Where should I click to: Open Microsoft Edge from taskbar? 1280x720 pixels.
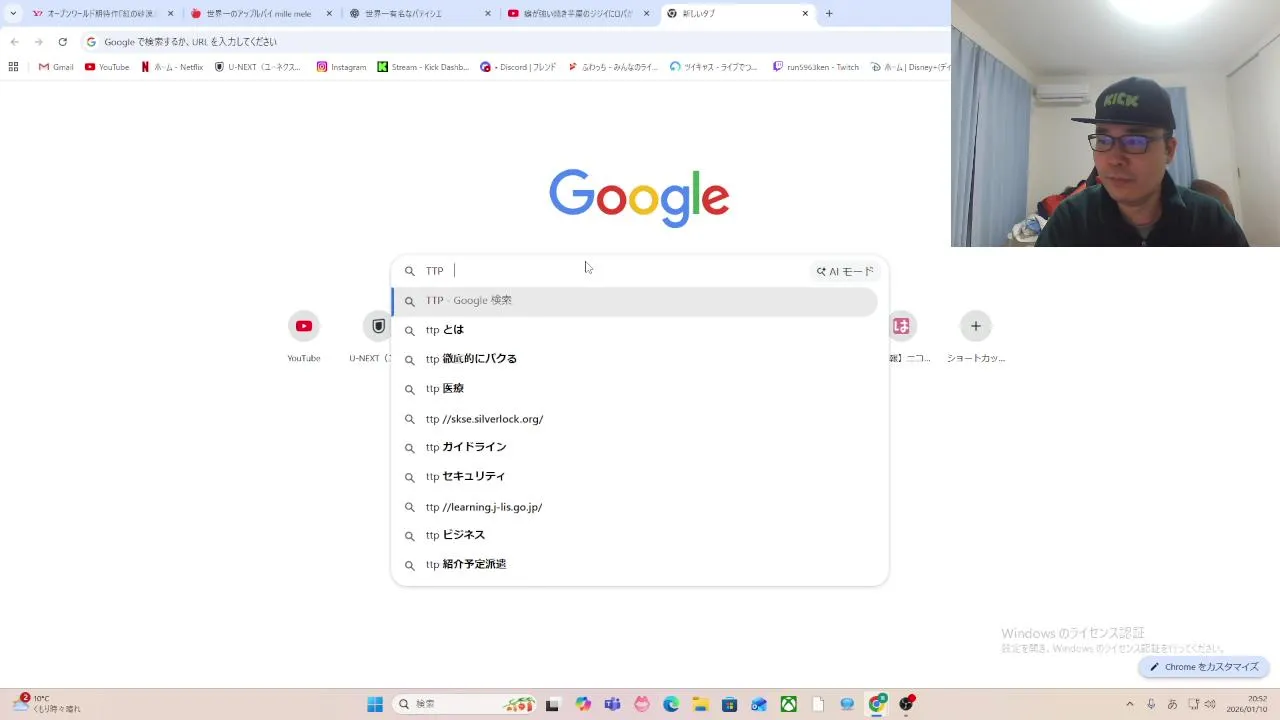(671, 704)
